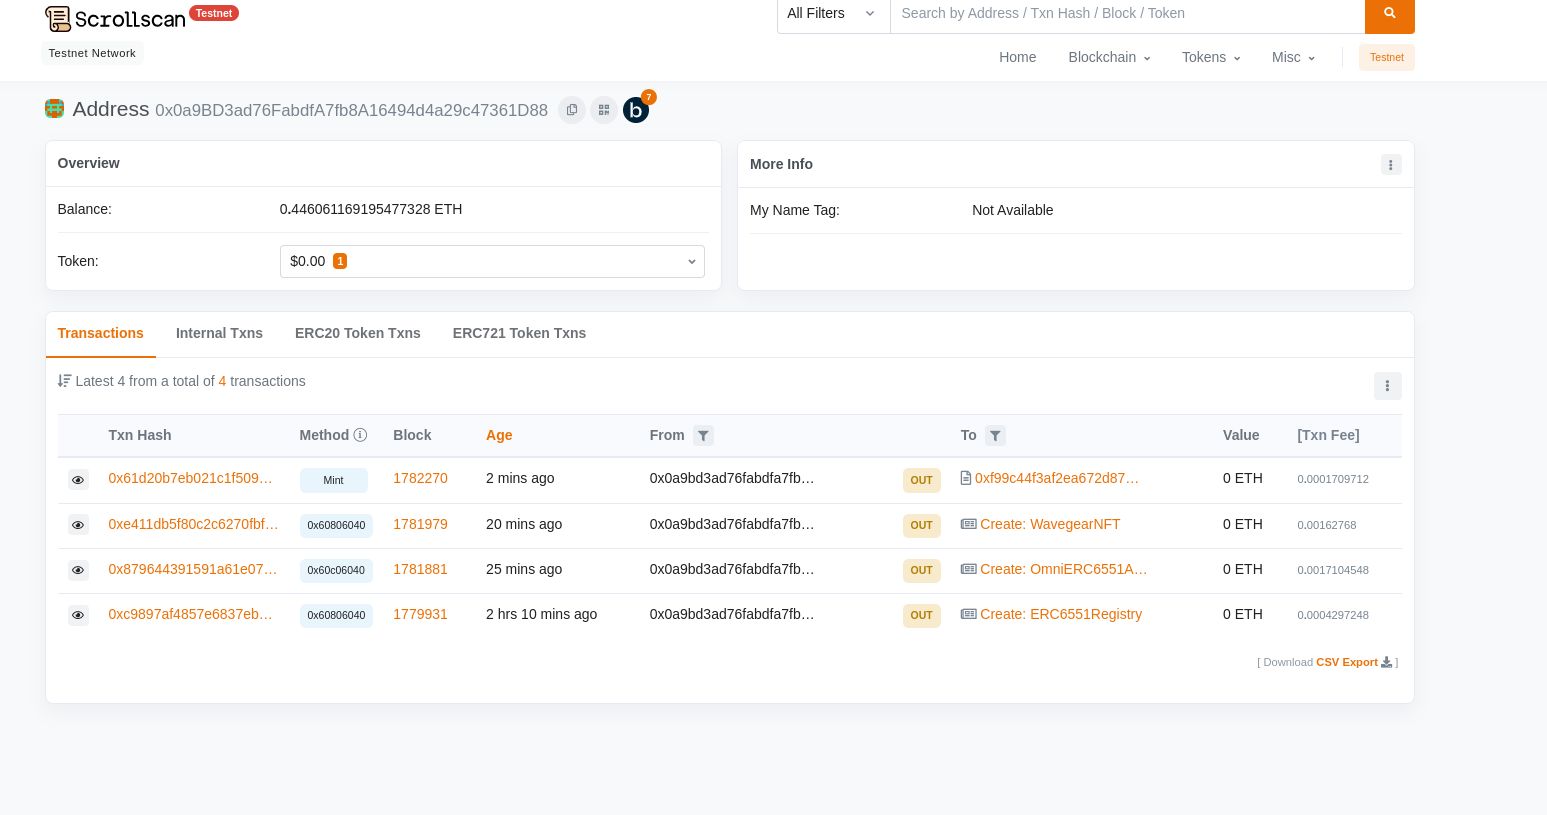Click the Scrollscan logo
The image size is (1547, 815).
115,18
